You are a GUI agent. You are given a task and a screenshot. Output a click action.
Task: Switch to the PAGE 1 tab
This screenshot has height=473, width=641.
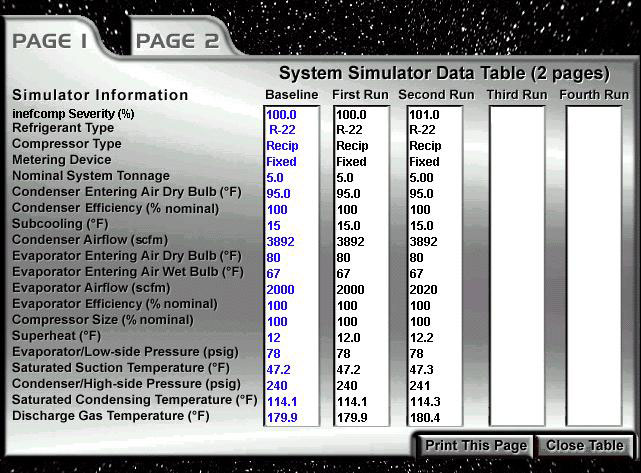50,41
